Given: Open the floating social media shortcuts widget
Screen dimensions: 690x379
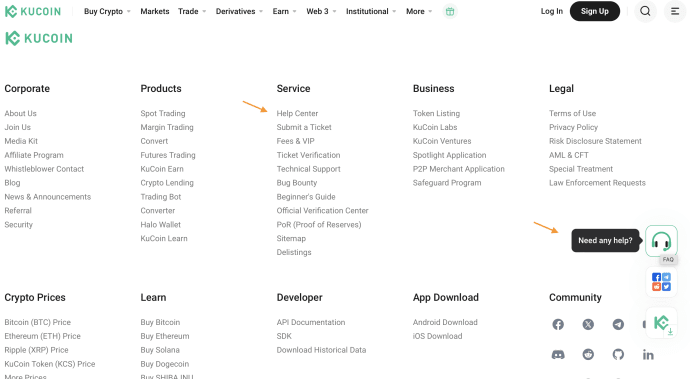Looking at the screenshot, I should click(x=661, y=282).
